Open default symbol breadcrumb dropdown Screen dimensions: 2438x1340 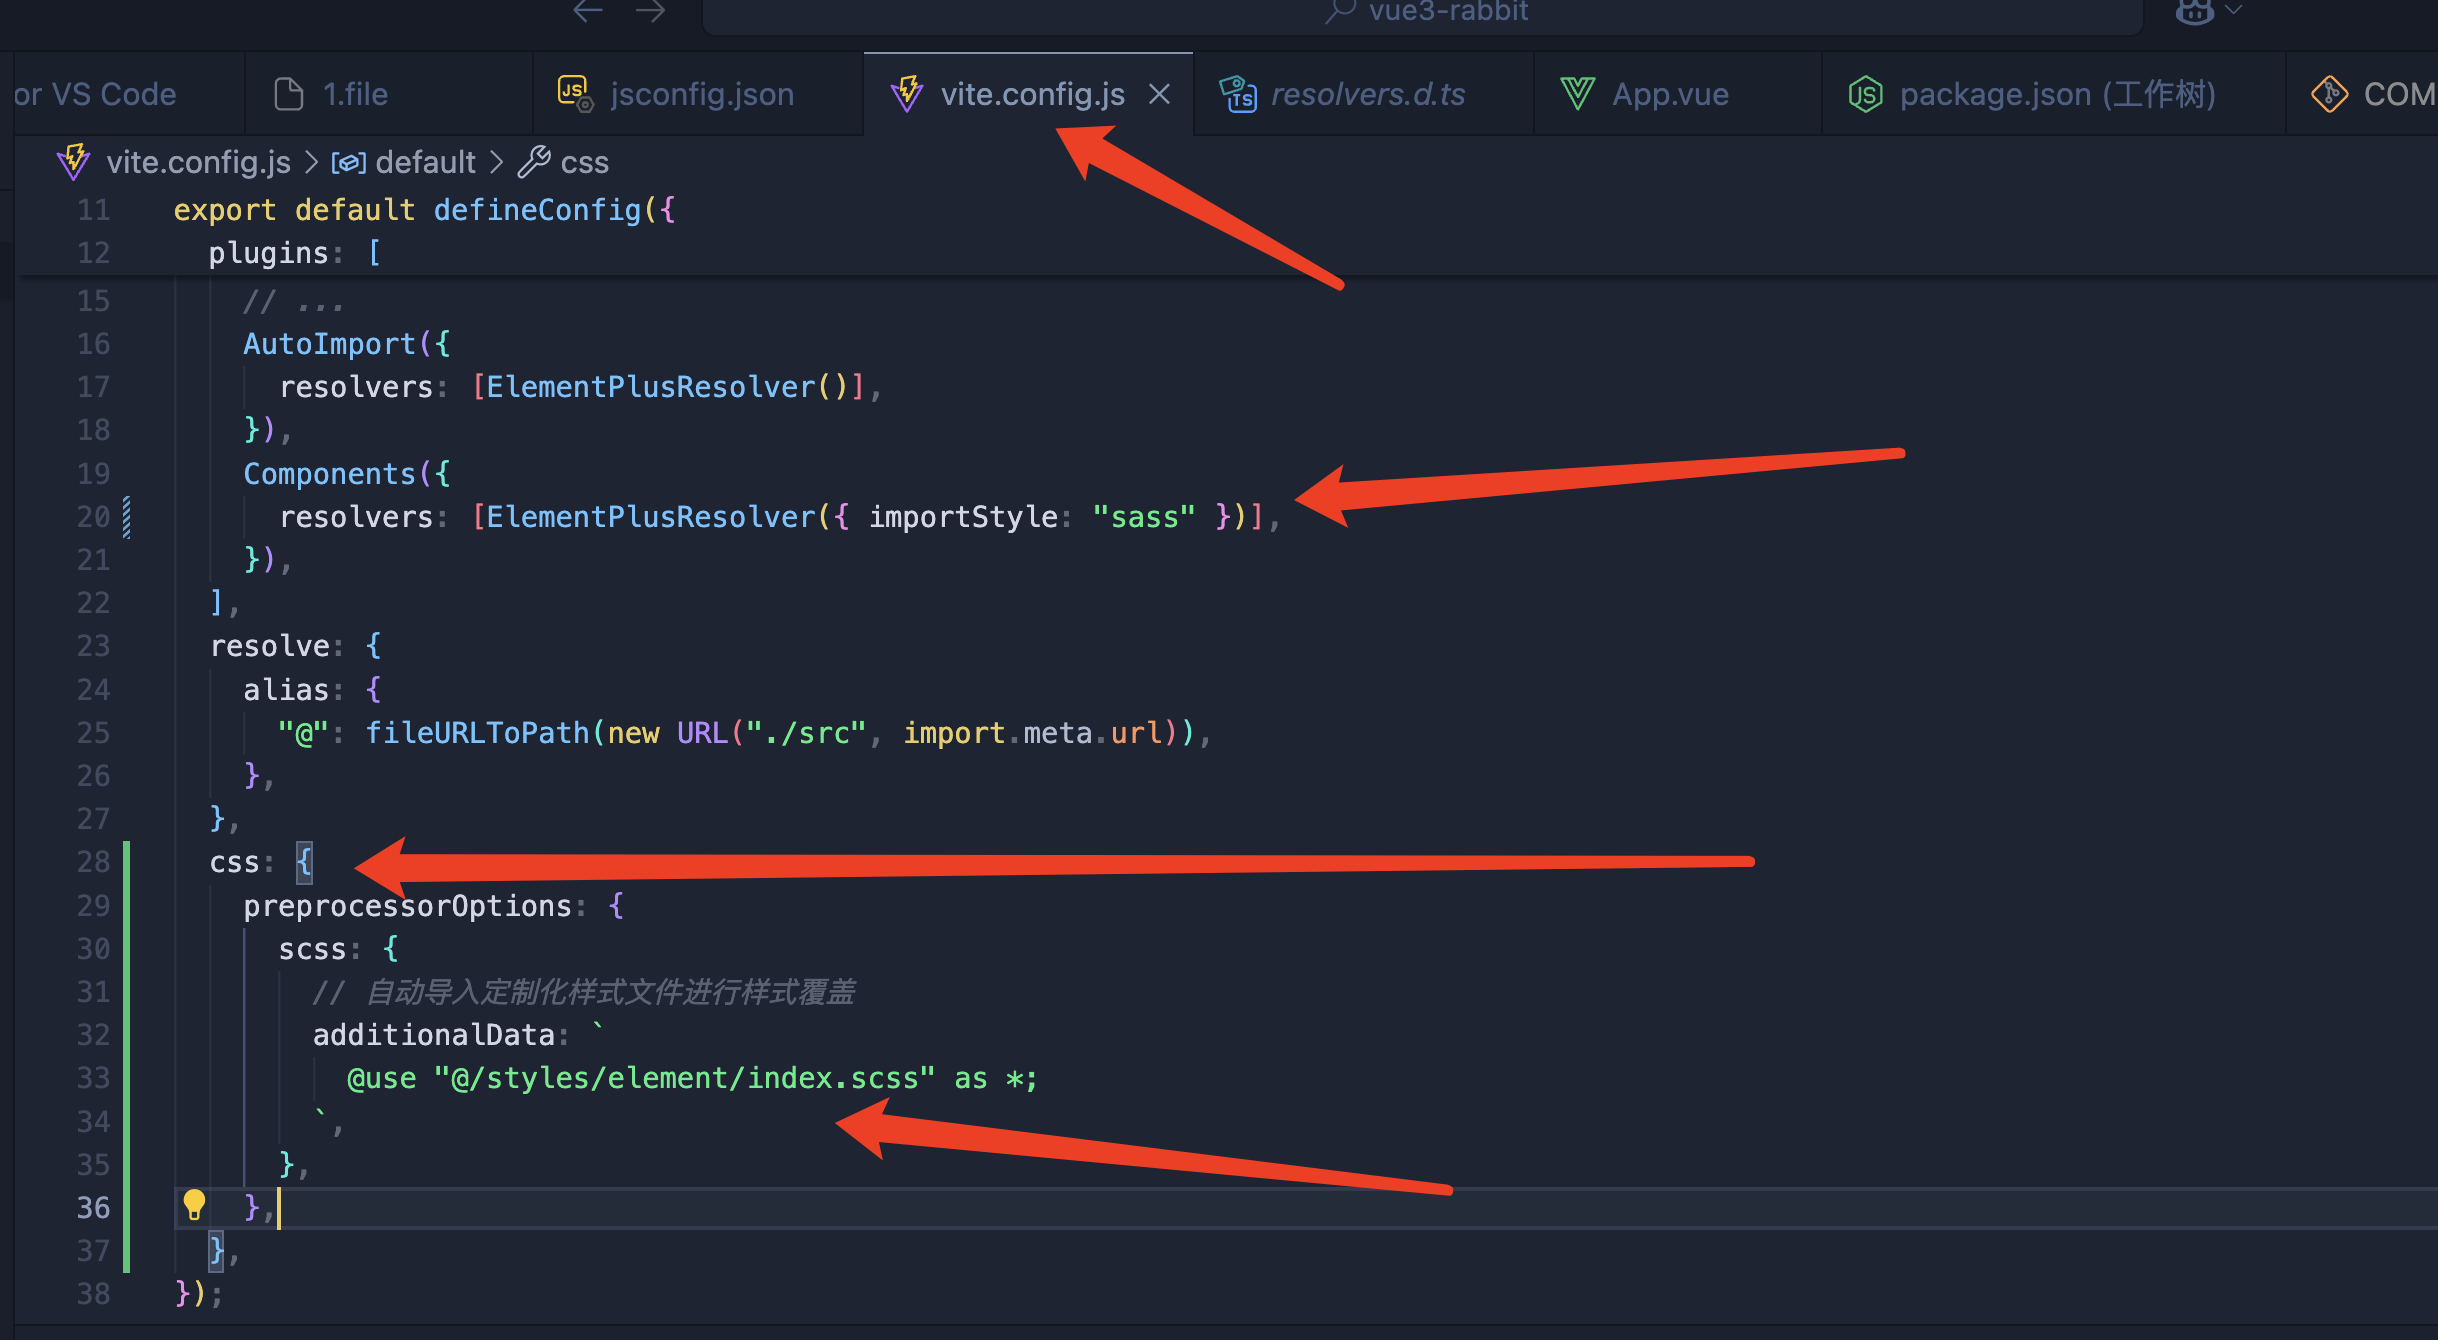click(x=424, y=162)
